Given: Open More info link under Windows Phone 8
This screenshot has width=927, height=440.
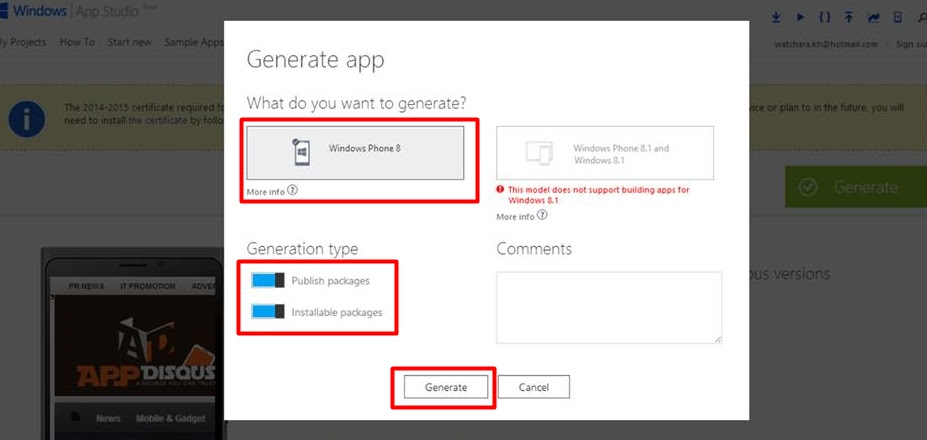Looking at the screenshot, I should pyautogui.click(x=265, y=192).
